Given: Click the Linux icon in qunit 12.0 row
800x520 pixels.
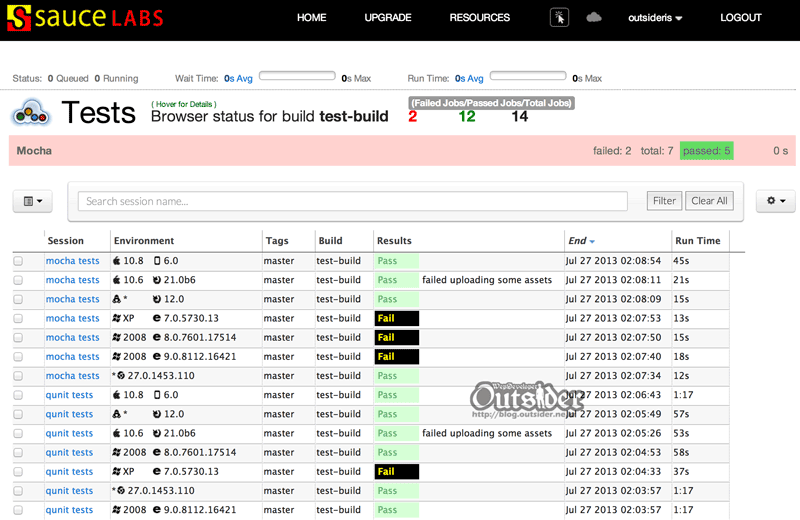Looking at the screenshot, I should tap(117, 414).
